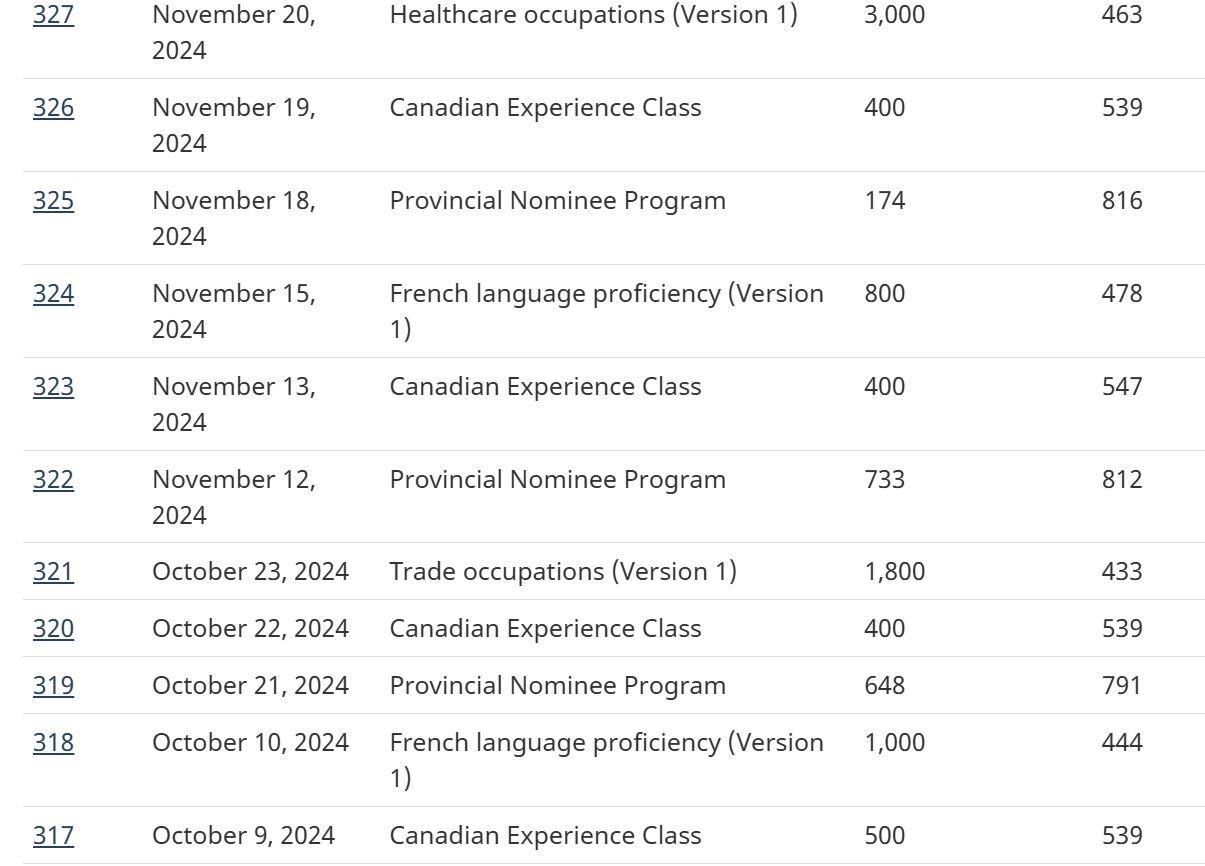1205x866 pixels.
Task: Follow the 320 draw link
Action: click(x=53, y=629)
